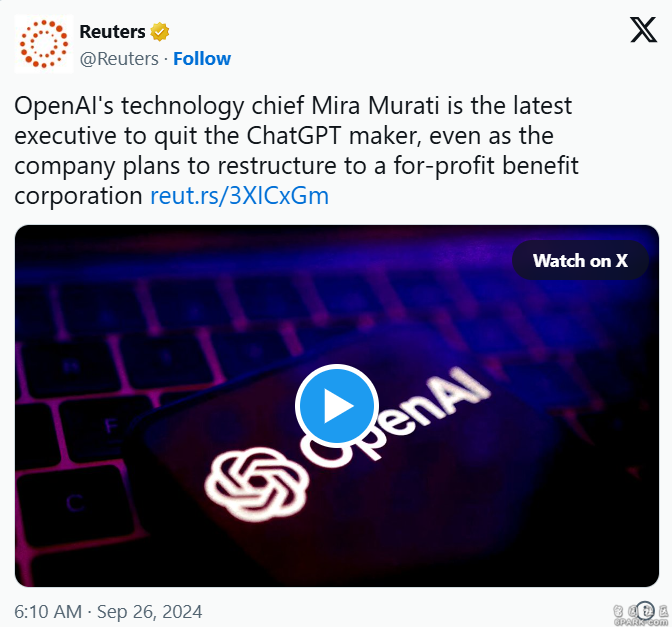Click the keyboard C key in the video
The height and width of the screenshot is (627, 672).
[75, 503]
